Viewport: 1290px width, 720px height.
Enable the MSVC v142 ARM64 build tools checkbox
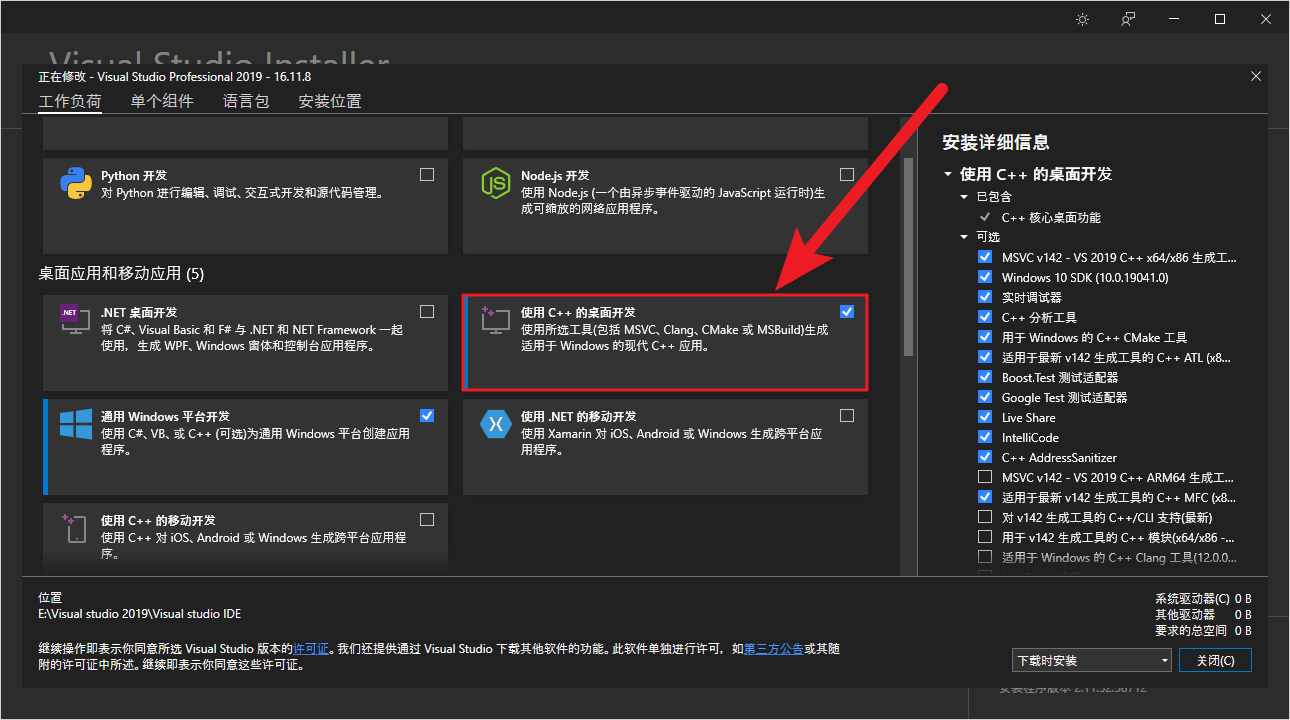[985, 477]
